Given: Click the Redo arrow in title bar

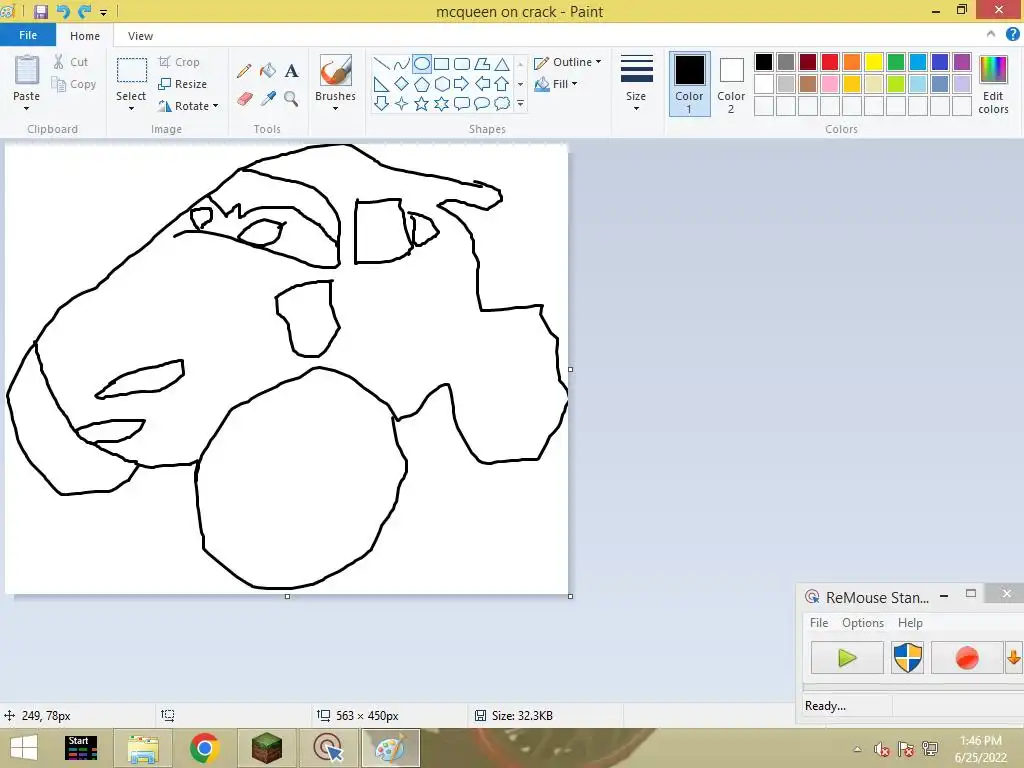Looking at the screenshot, I should pos(84,11).
